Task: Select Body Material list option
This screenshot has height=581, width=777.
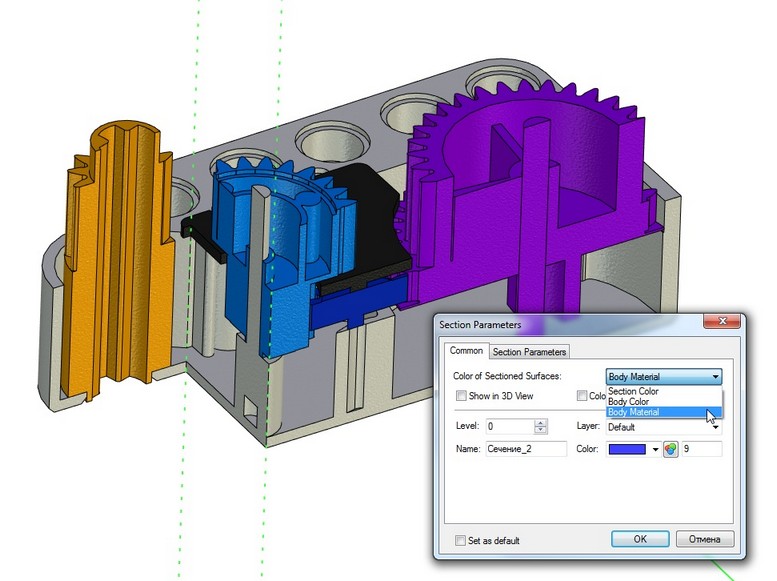Action: click(634, 412)
